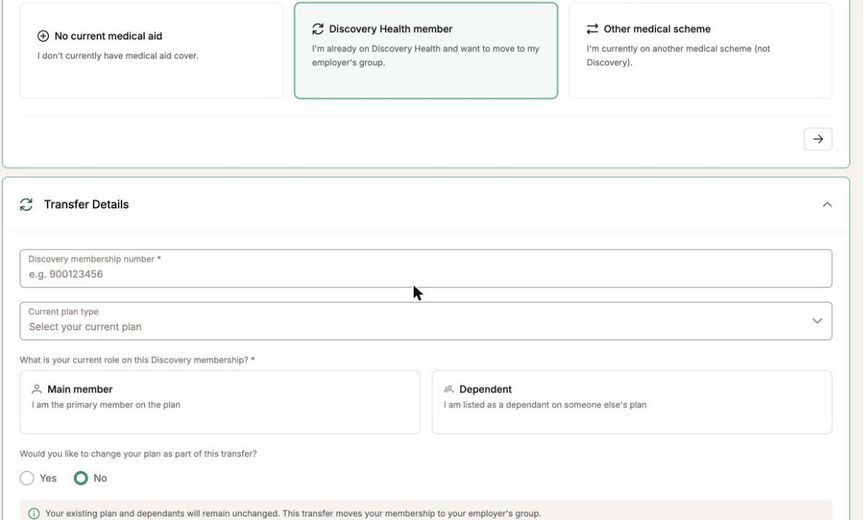Focus the Discovery membership number field

[x=426, y=268]
